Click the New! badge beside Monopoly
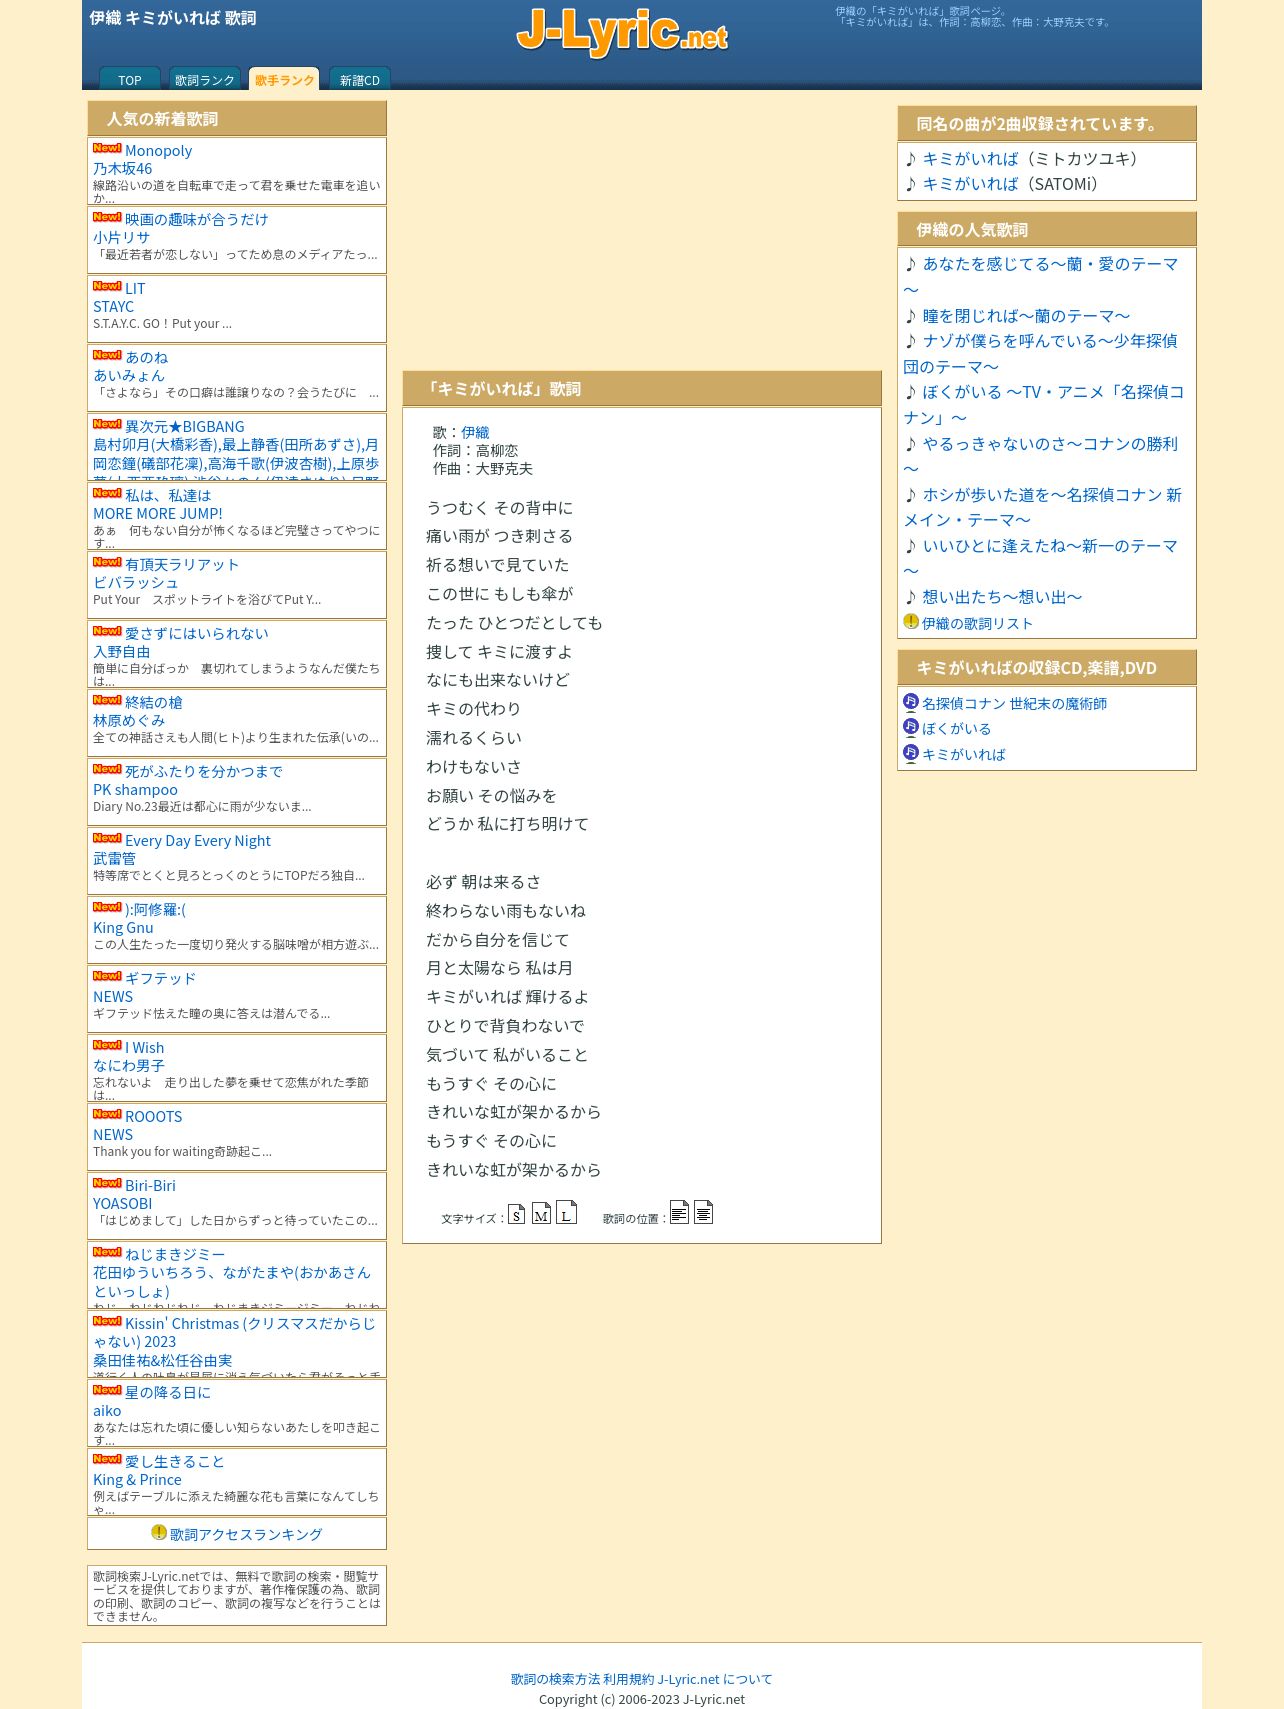Screen dimensions: 1284x1709 pyautogui.click(x=107, y=148)
